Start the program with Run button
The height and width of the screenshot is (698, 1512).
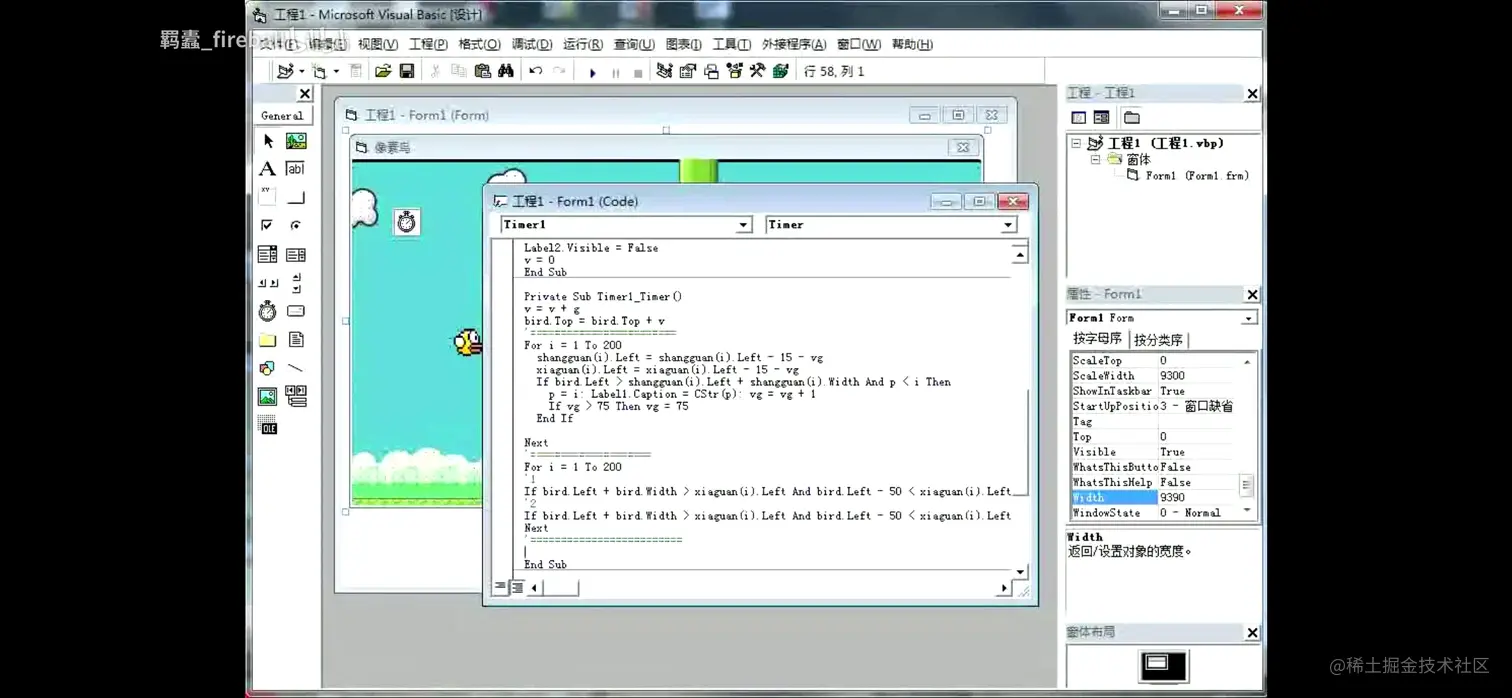pos(592,72)
